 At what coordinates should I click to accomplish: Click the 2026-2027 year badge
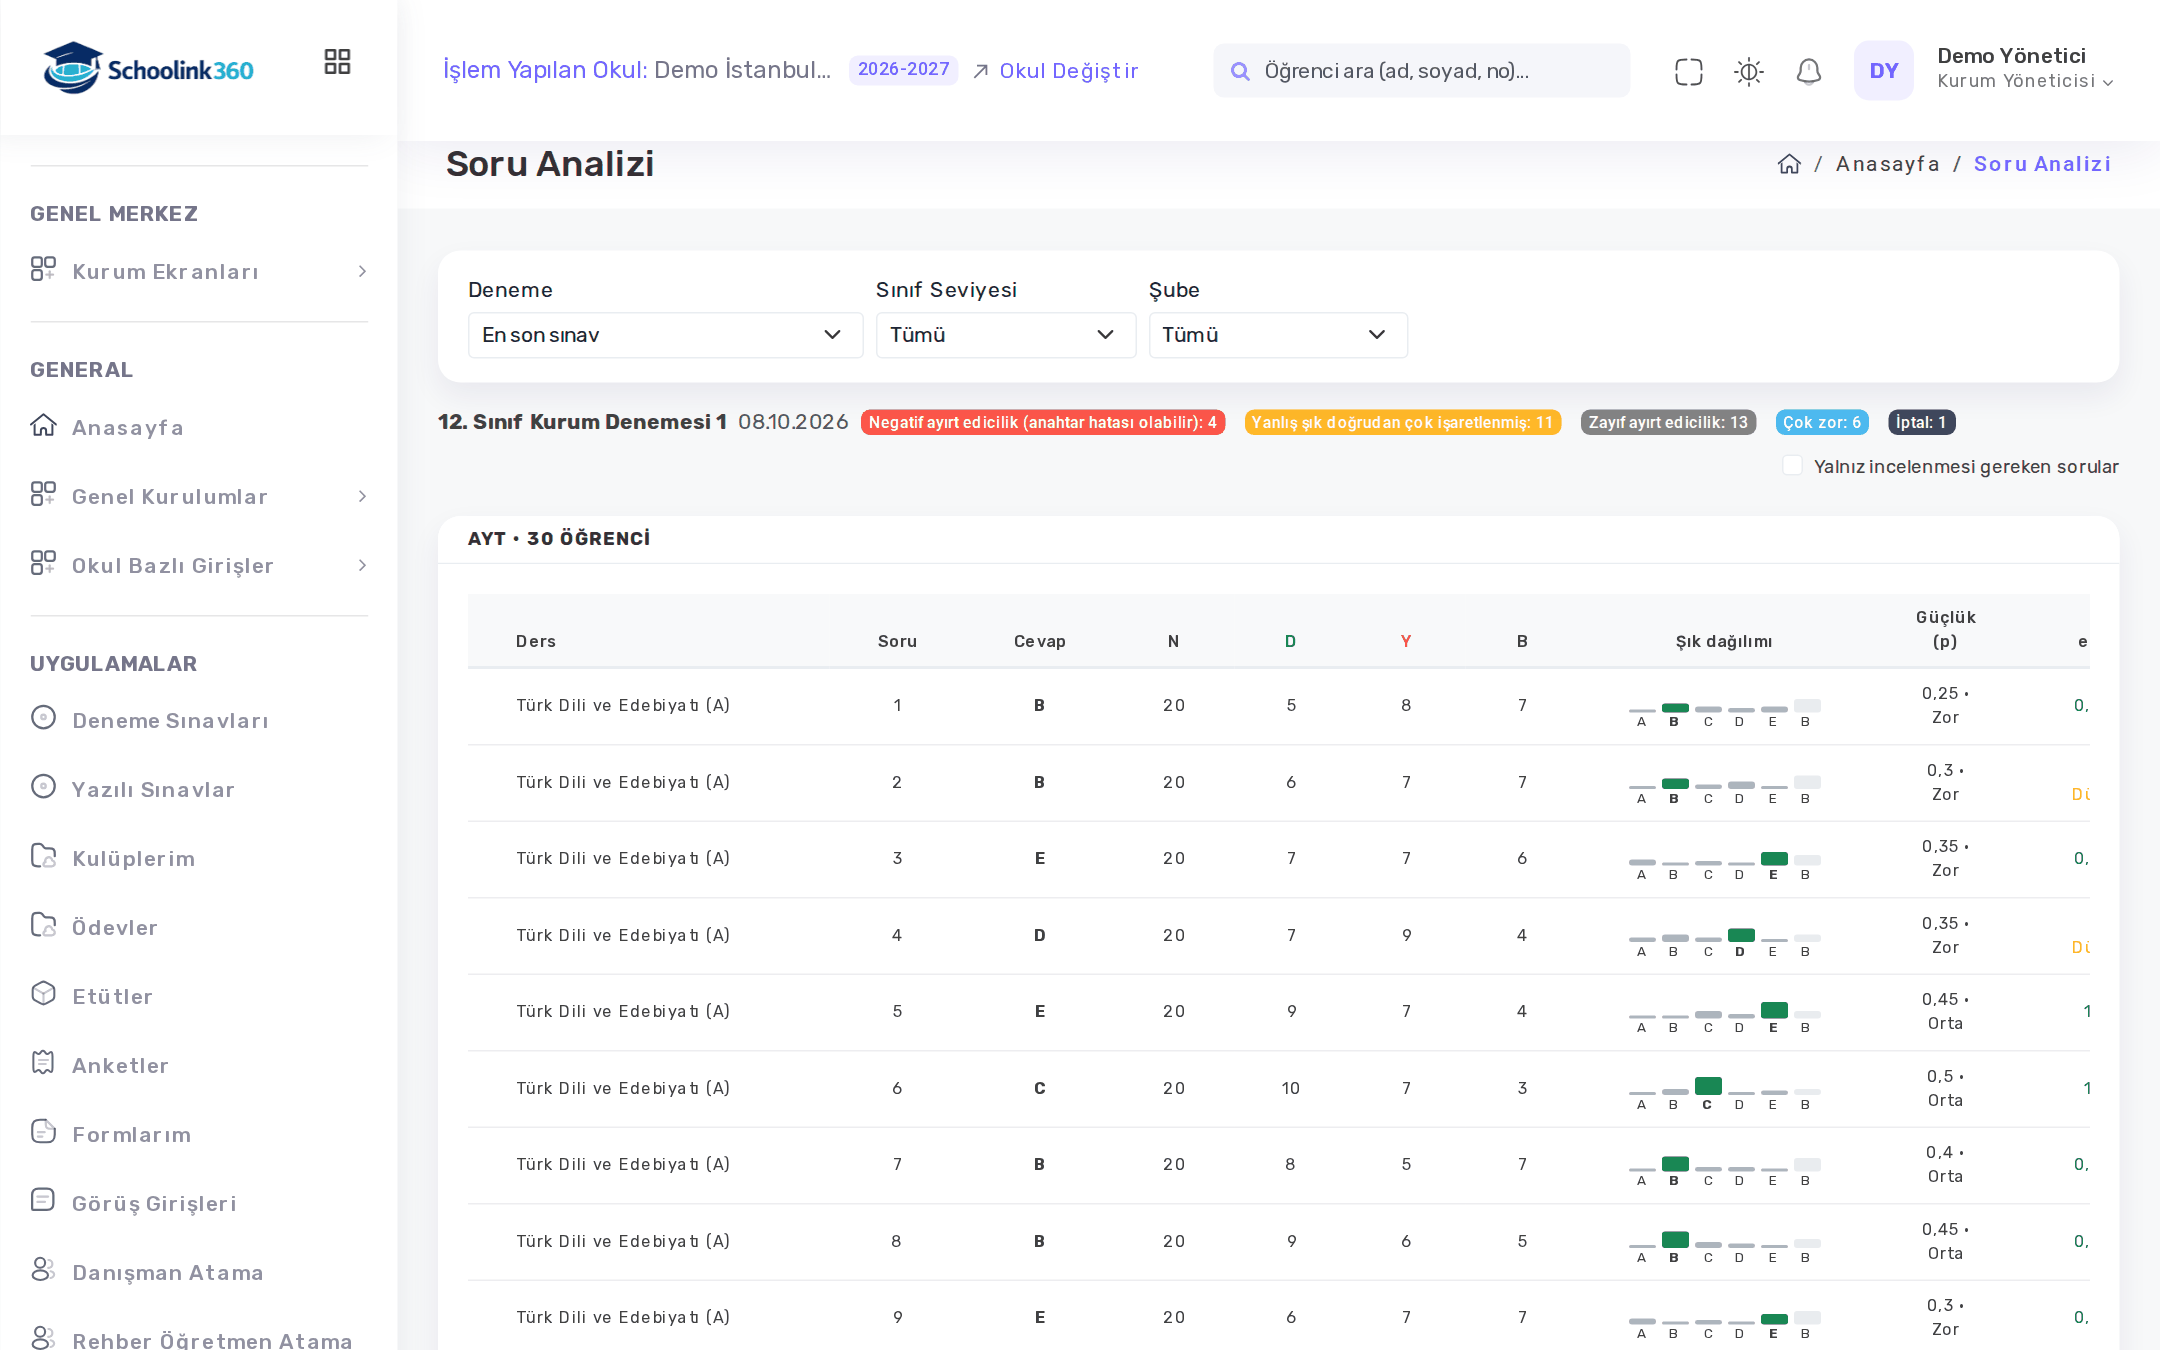pos(903,69)
